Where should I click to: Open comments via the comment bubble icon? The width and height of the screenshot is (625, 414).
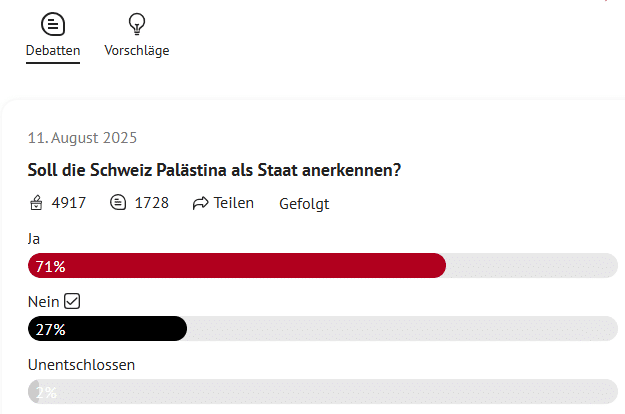118,203
